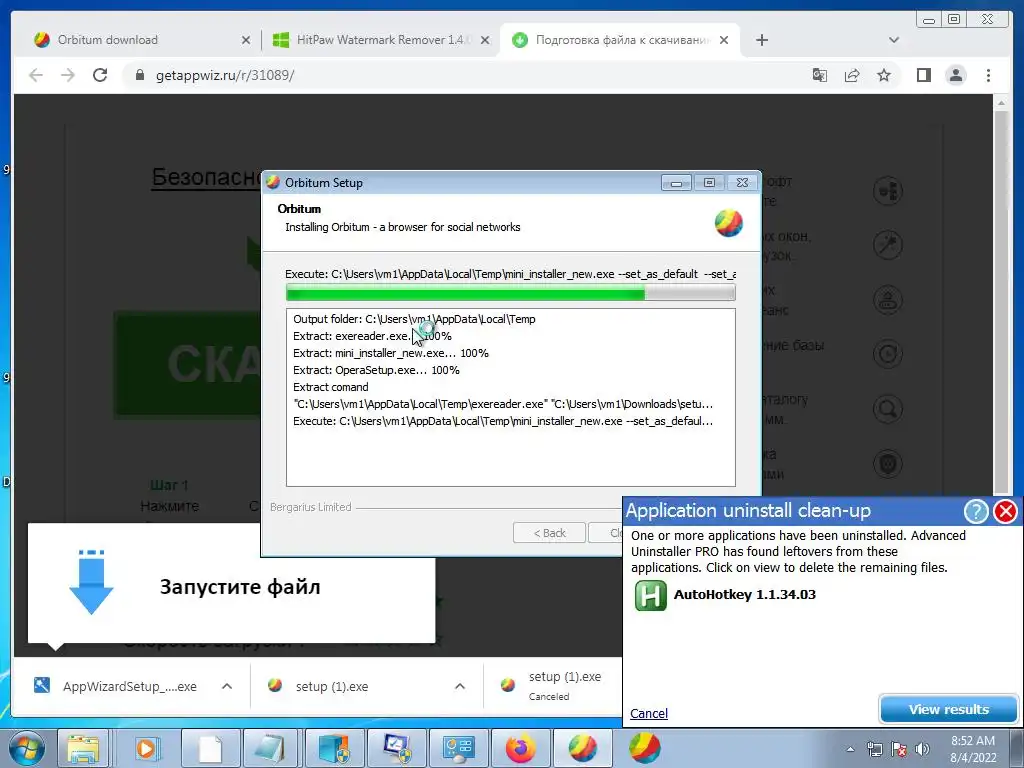Open the Windows Start menu
Image resolution: width=1024 pixels, height=768 pixels.
pyautogui.click(x=27, y=748)
